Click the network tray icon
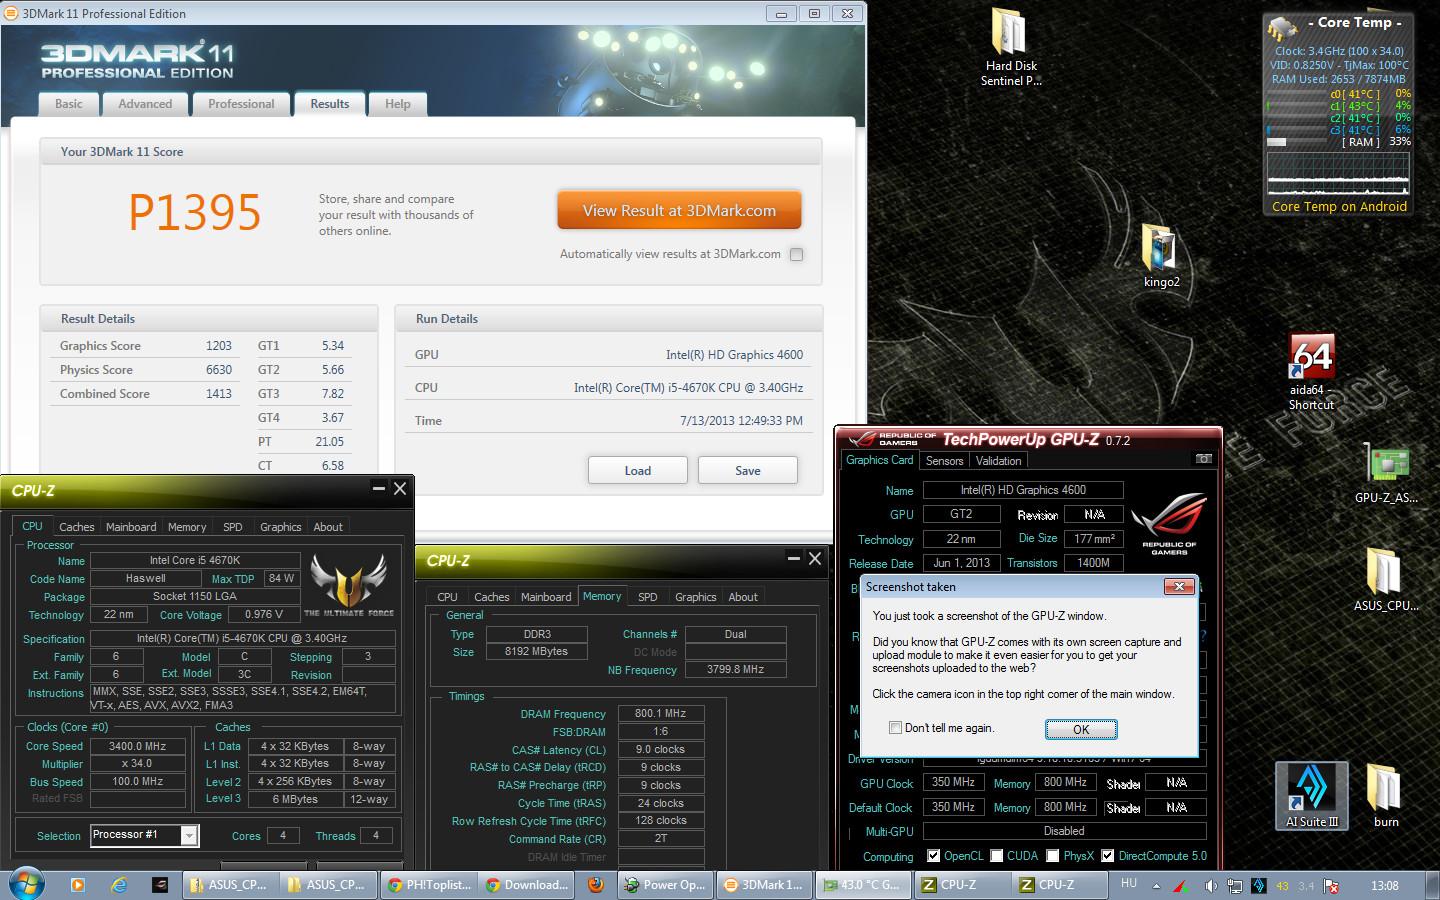This screenshot has height=900, width=1440. pyautogui.click(x=1235, y=885)
